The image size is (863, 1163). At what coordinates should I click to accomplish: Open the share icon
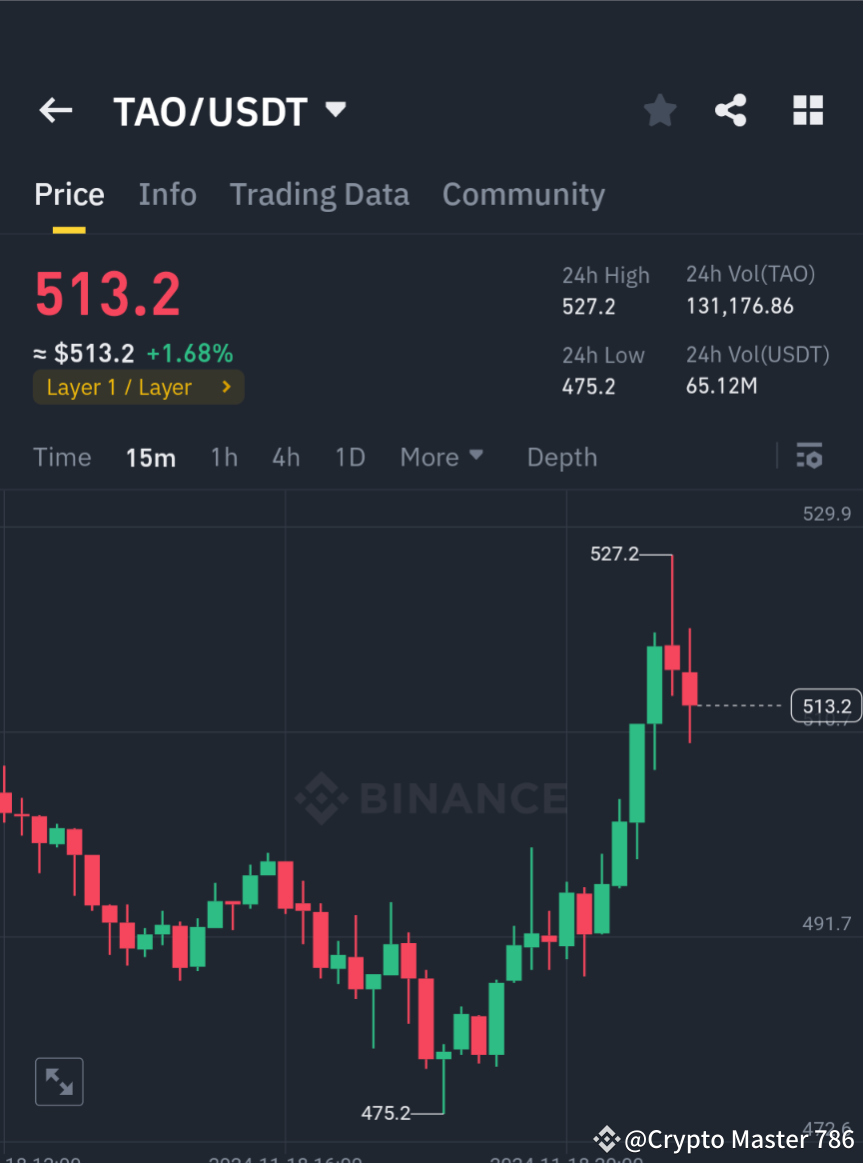[x=731, y=110]
